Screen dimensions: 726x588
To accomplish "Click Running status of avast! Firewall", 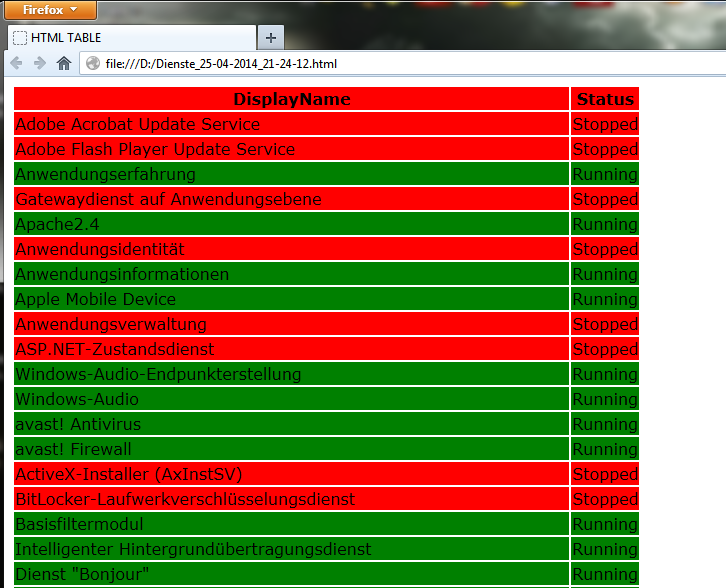I will (605, 449).
